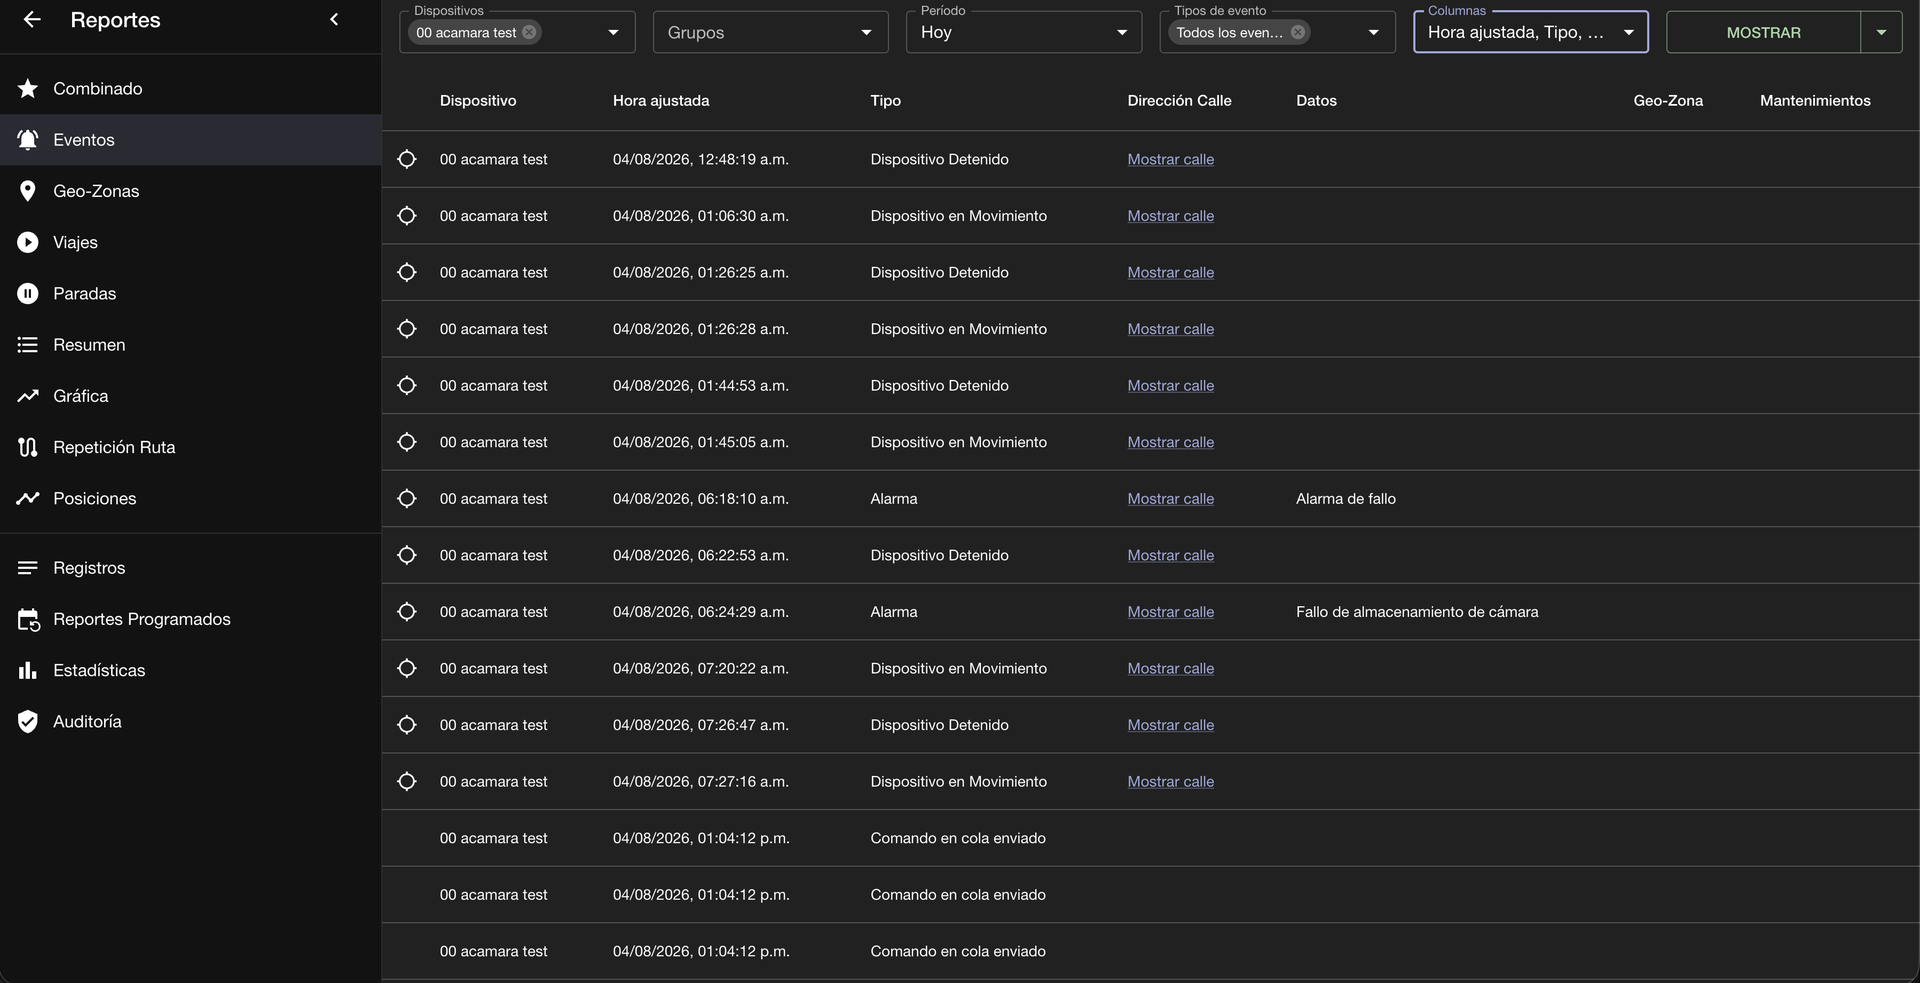Click the Geo-Zona column header
The image size is (1920, 983).
[1668, 101]
